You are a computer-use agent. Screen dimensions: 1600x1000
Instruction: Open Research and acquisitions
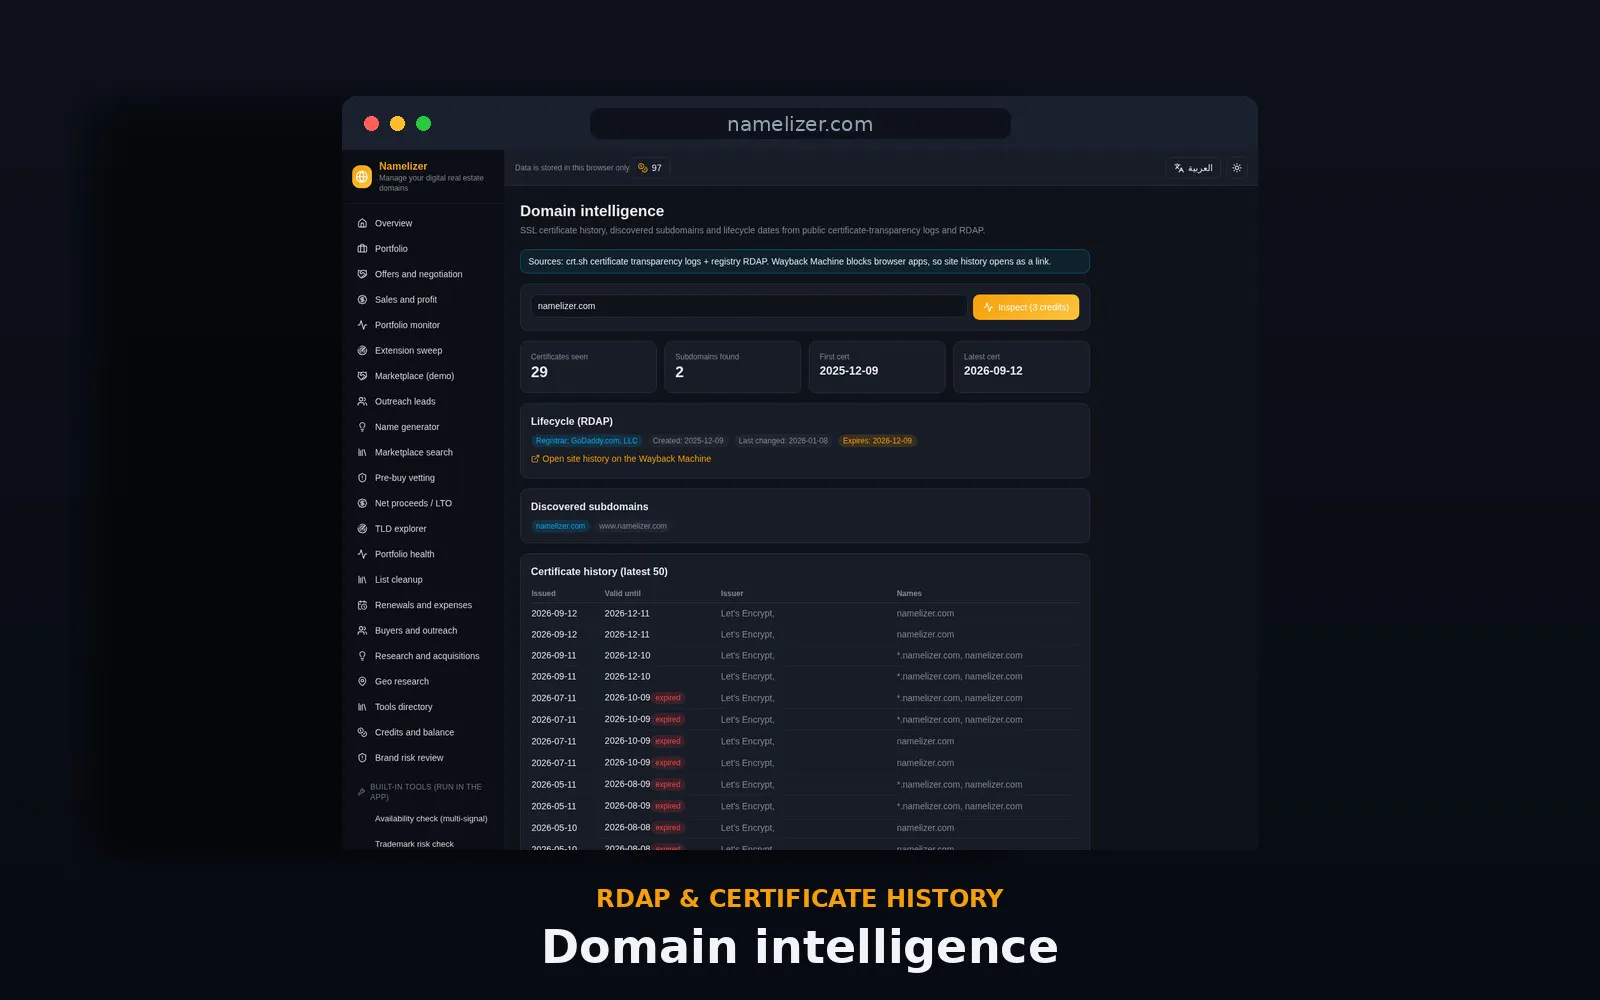[x=427, y=656]
